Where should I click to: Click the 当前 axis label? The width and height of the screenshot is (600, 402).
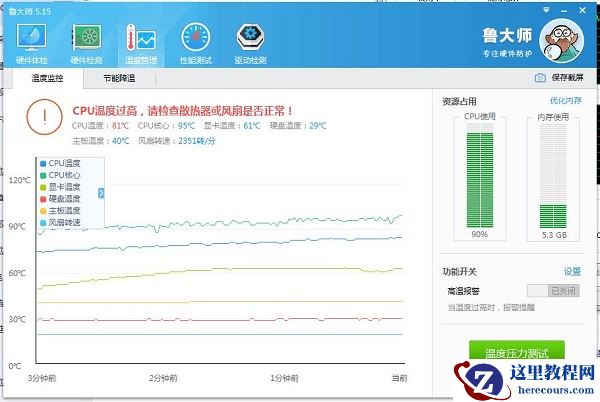pyautogui.click(x=399, y=378)
